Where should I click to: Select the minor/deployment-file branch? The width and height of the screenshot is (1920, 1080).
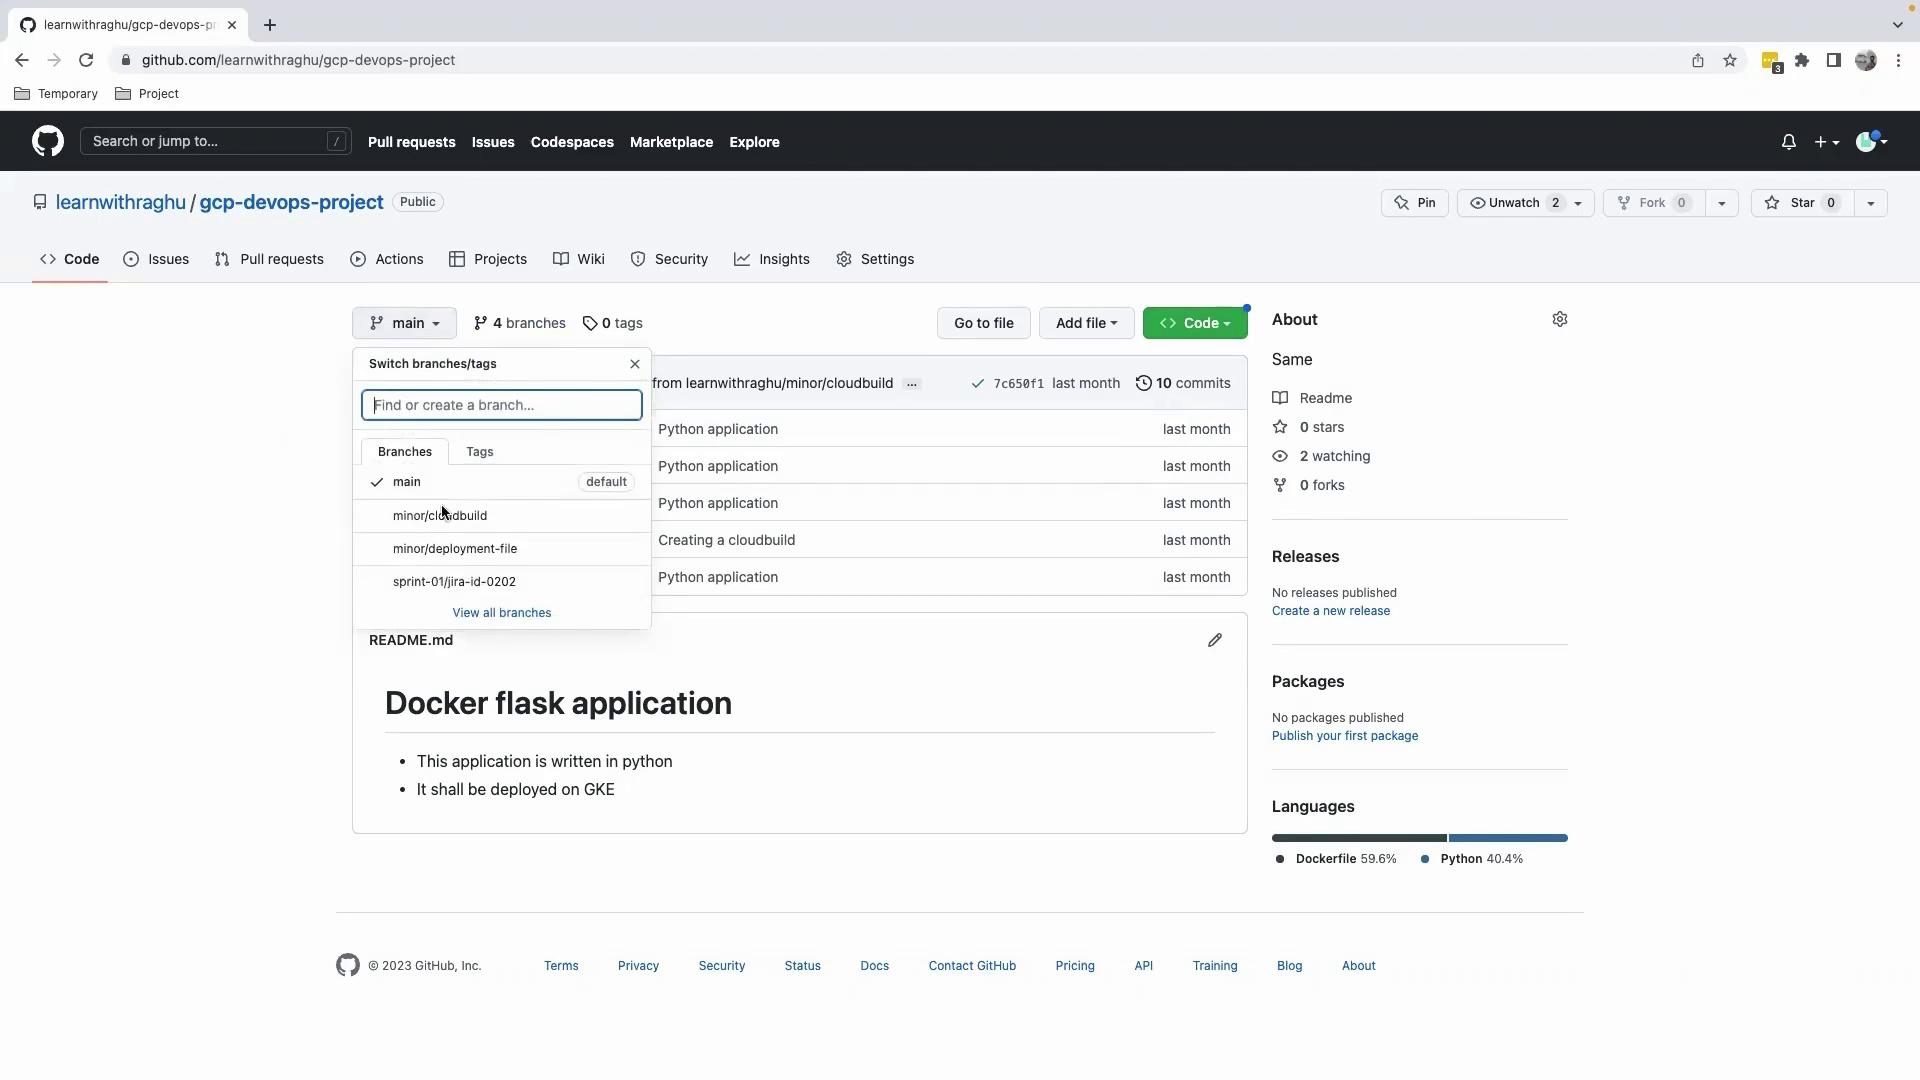(x=455, y=549)
